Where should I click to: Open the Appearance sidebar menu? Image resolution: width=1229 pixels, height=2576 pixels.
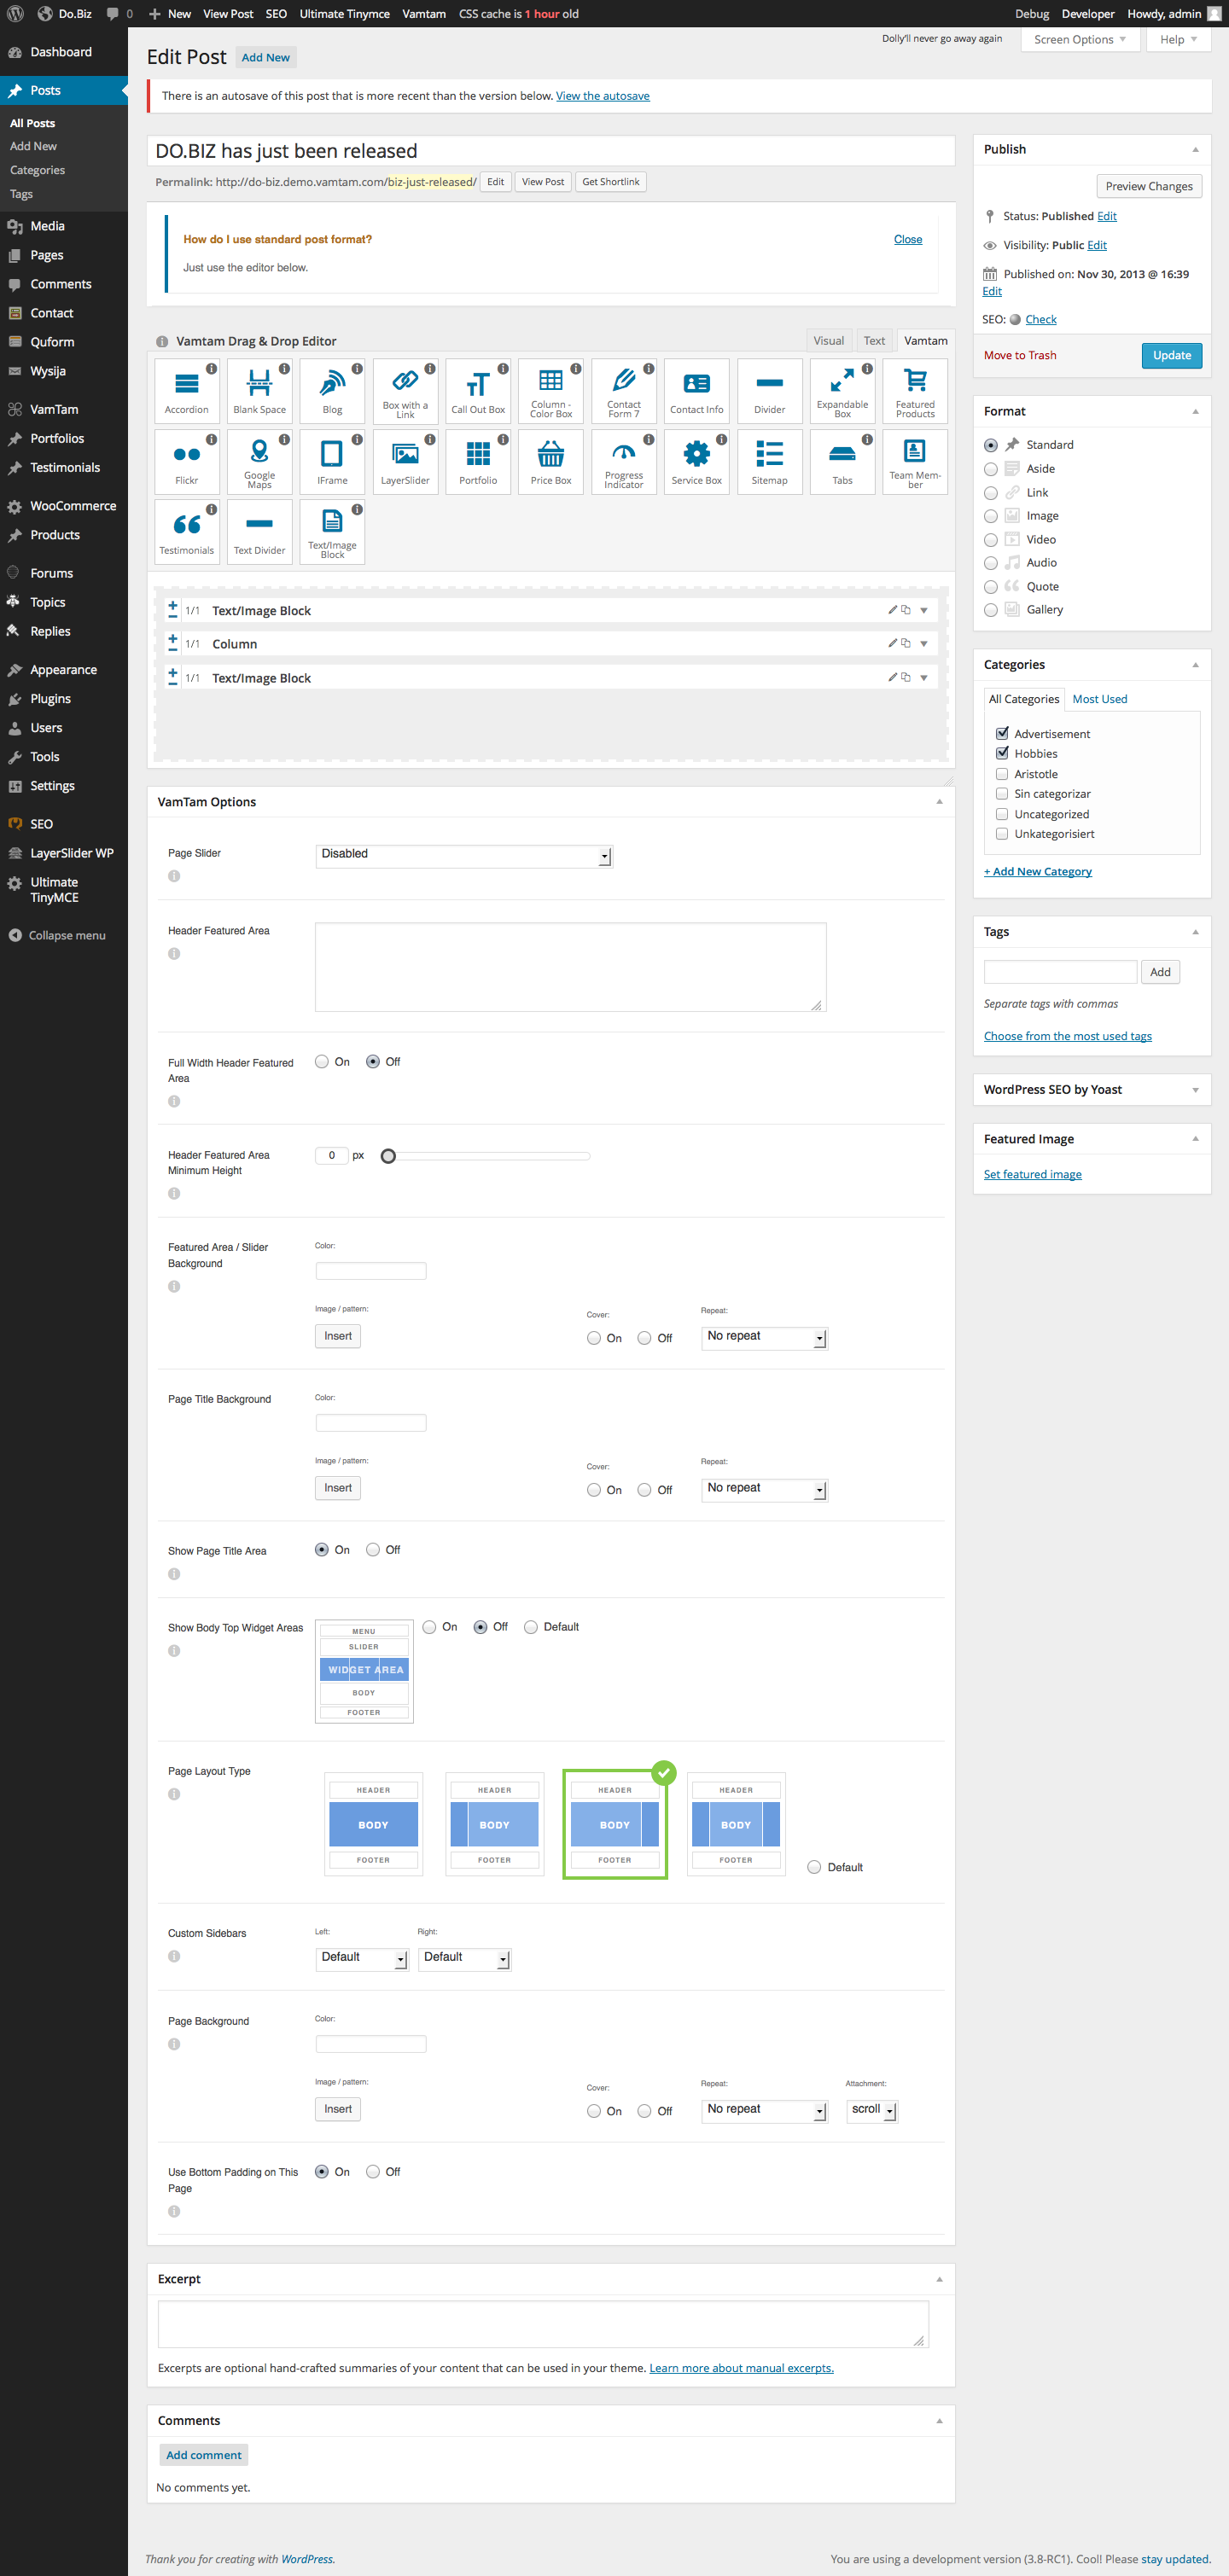click(x=64, y=670)
